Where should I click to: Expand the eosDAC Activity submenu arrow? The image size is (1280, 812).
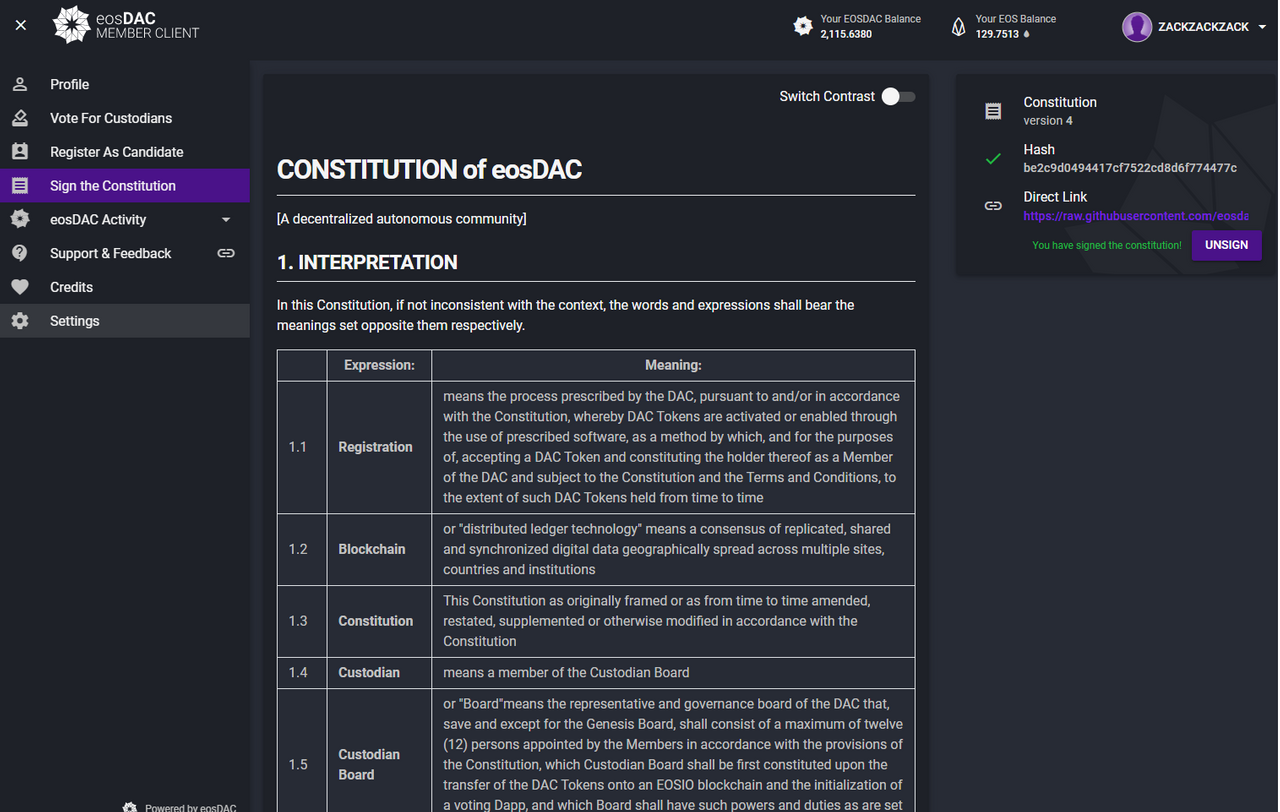(226, 220)
